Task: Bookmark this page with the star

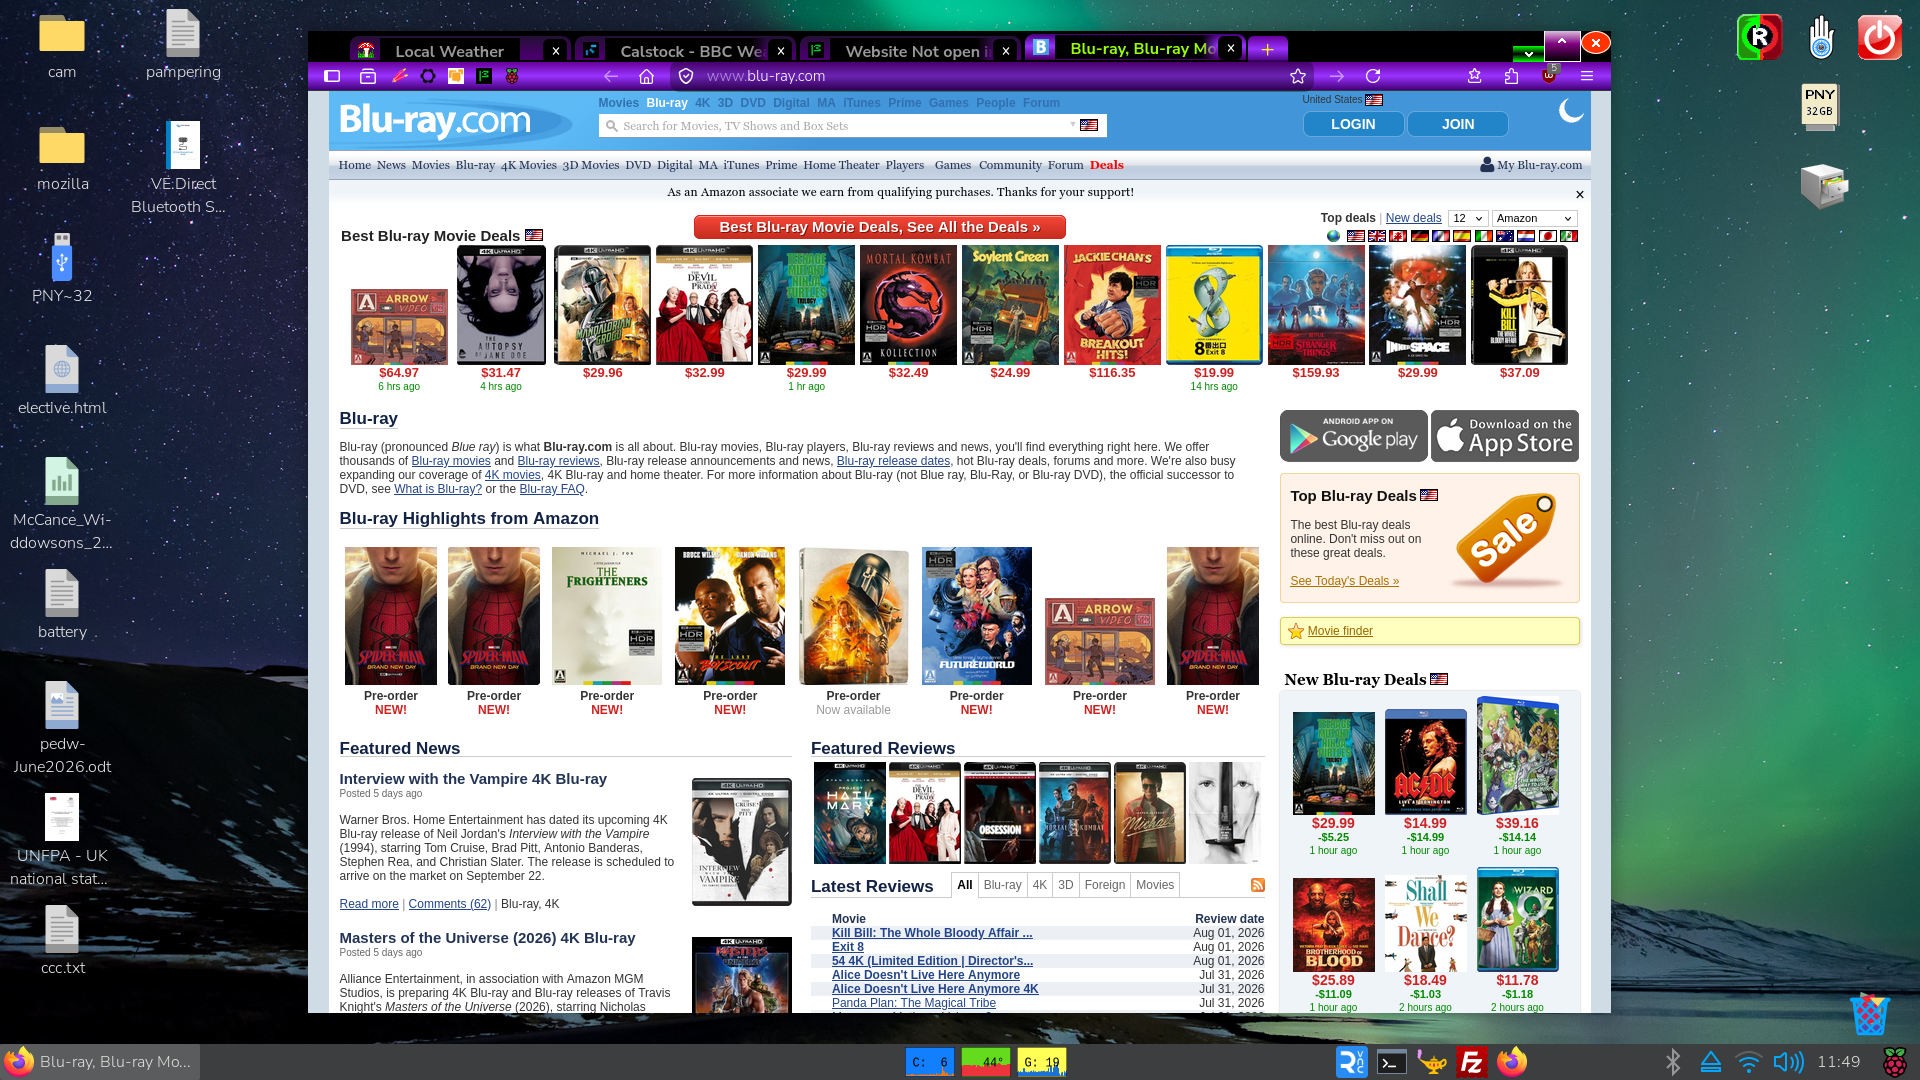Action: pyautogui.click(x=1298, y=76)
